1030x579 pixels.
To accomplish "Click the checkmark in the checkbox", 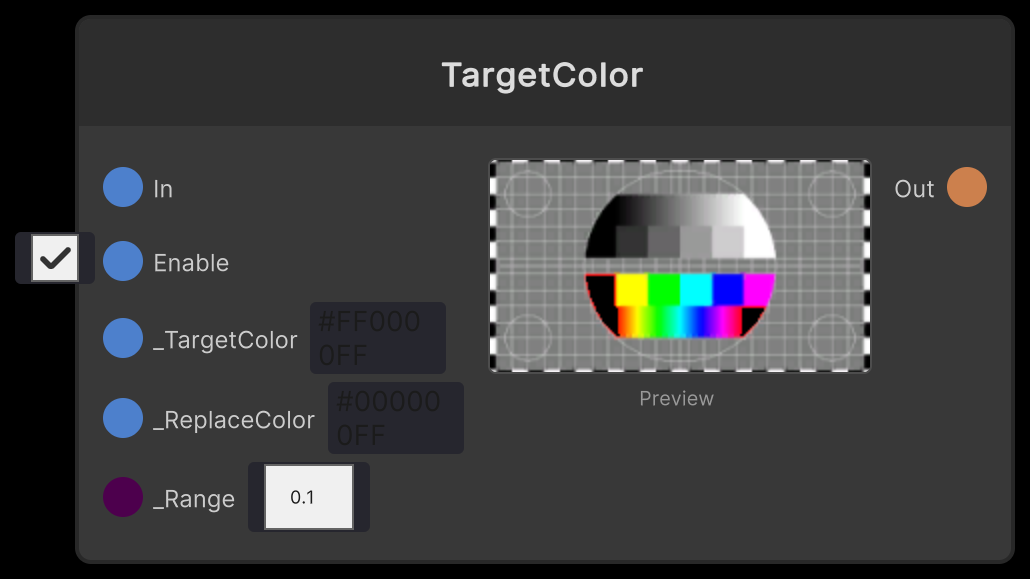I will coord(55,258).
